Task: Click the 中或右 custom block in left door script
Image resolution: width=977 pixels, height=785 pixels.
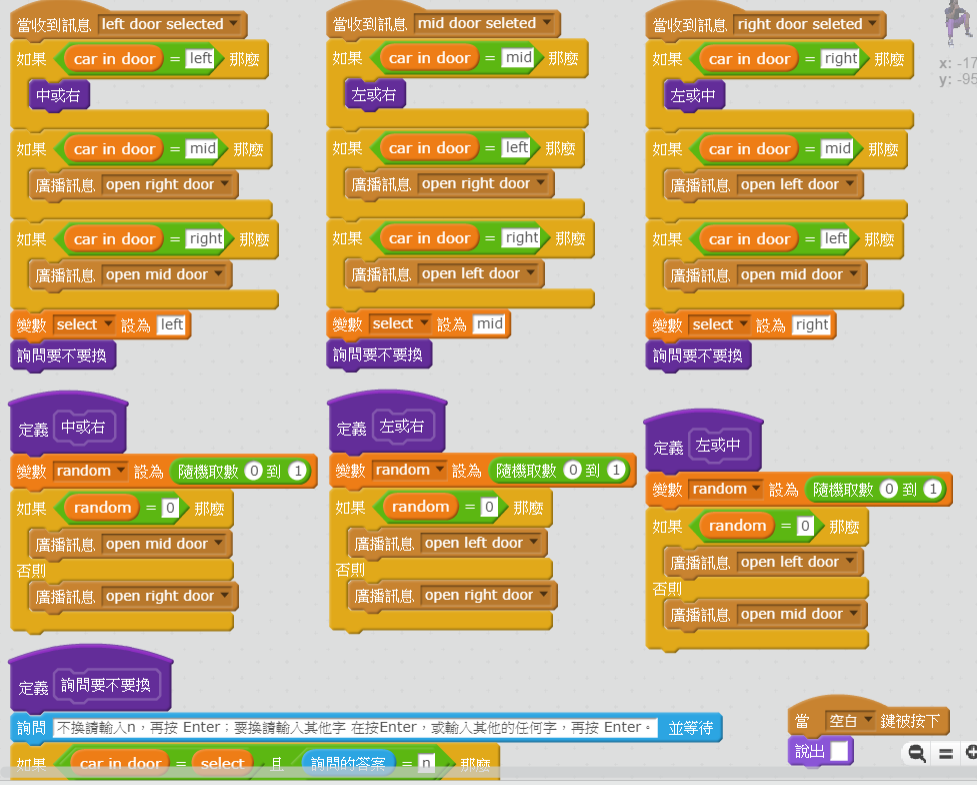Action: (59, 95)
